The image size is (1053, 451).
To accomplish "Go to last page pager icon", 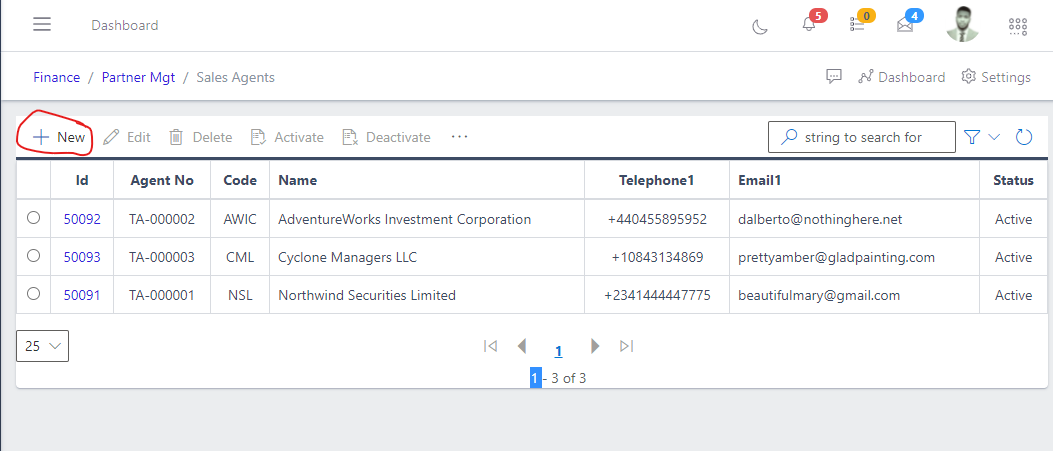I will [627, 346].
